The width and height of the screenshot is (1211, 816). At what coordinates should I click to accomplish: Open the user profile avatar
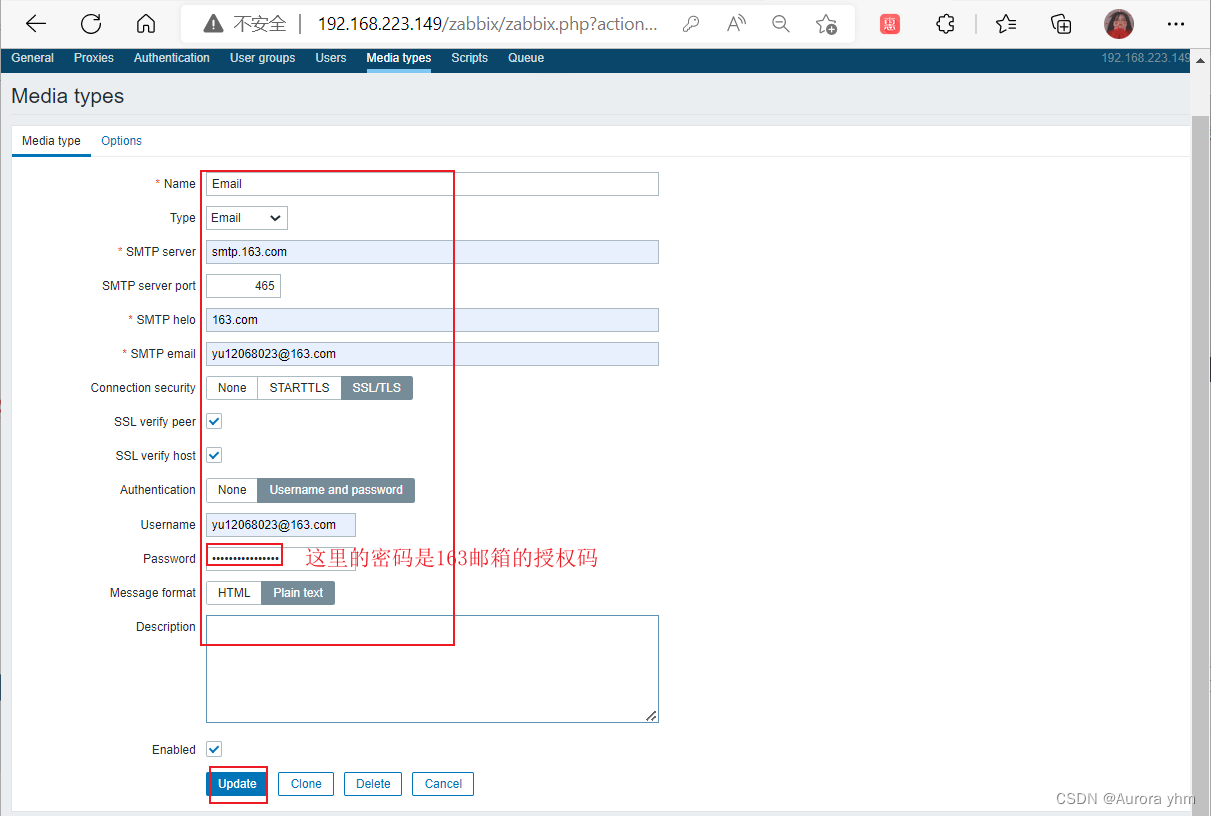click(1119, 24)
